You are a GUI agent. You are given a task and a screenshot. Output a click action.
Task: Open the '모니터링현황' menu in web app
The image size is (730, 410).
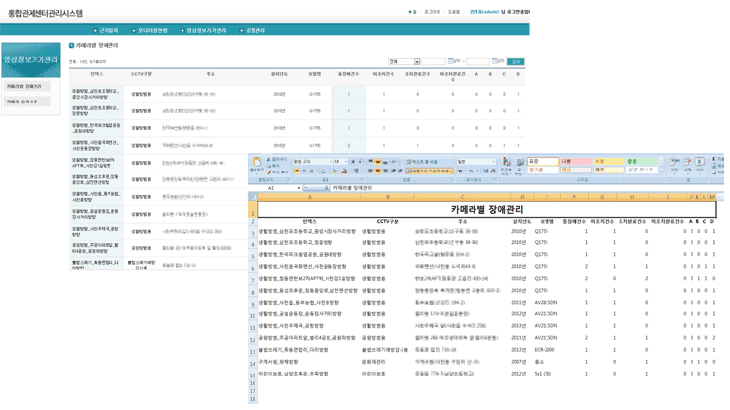(149, 30)
